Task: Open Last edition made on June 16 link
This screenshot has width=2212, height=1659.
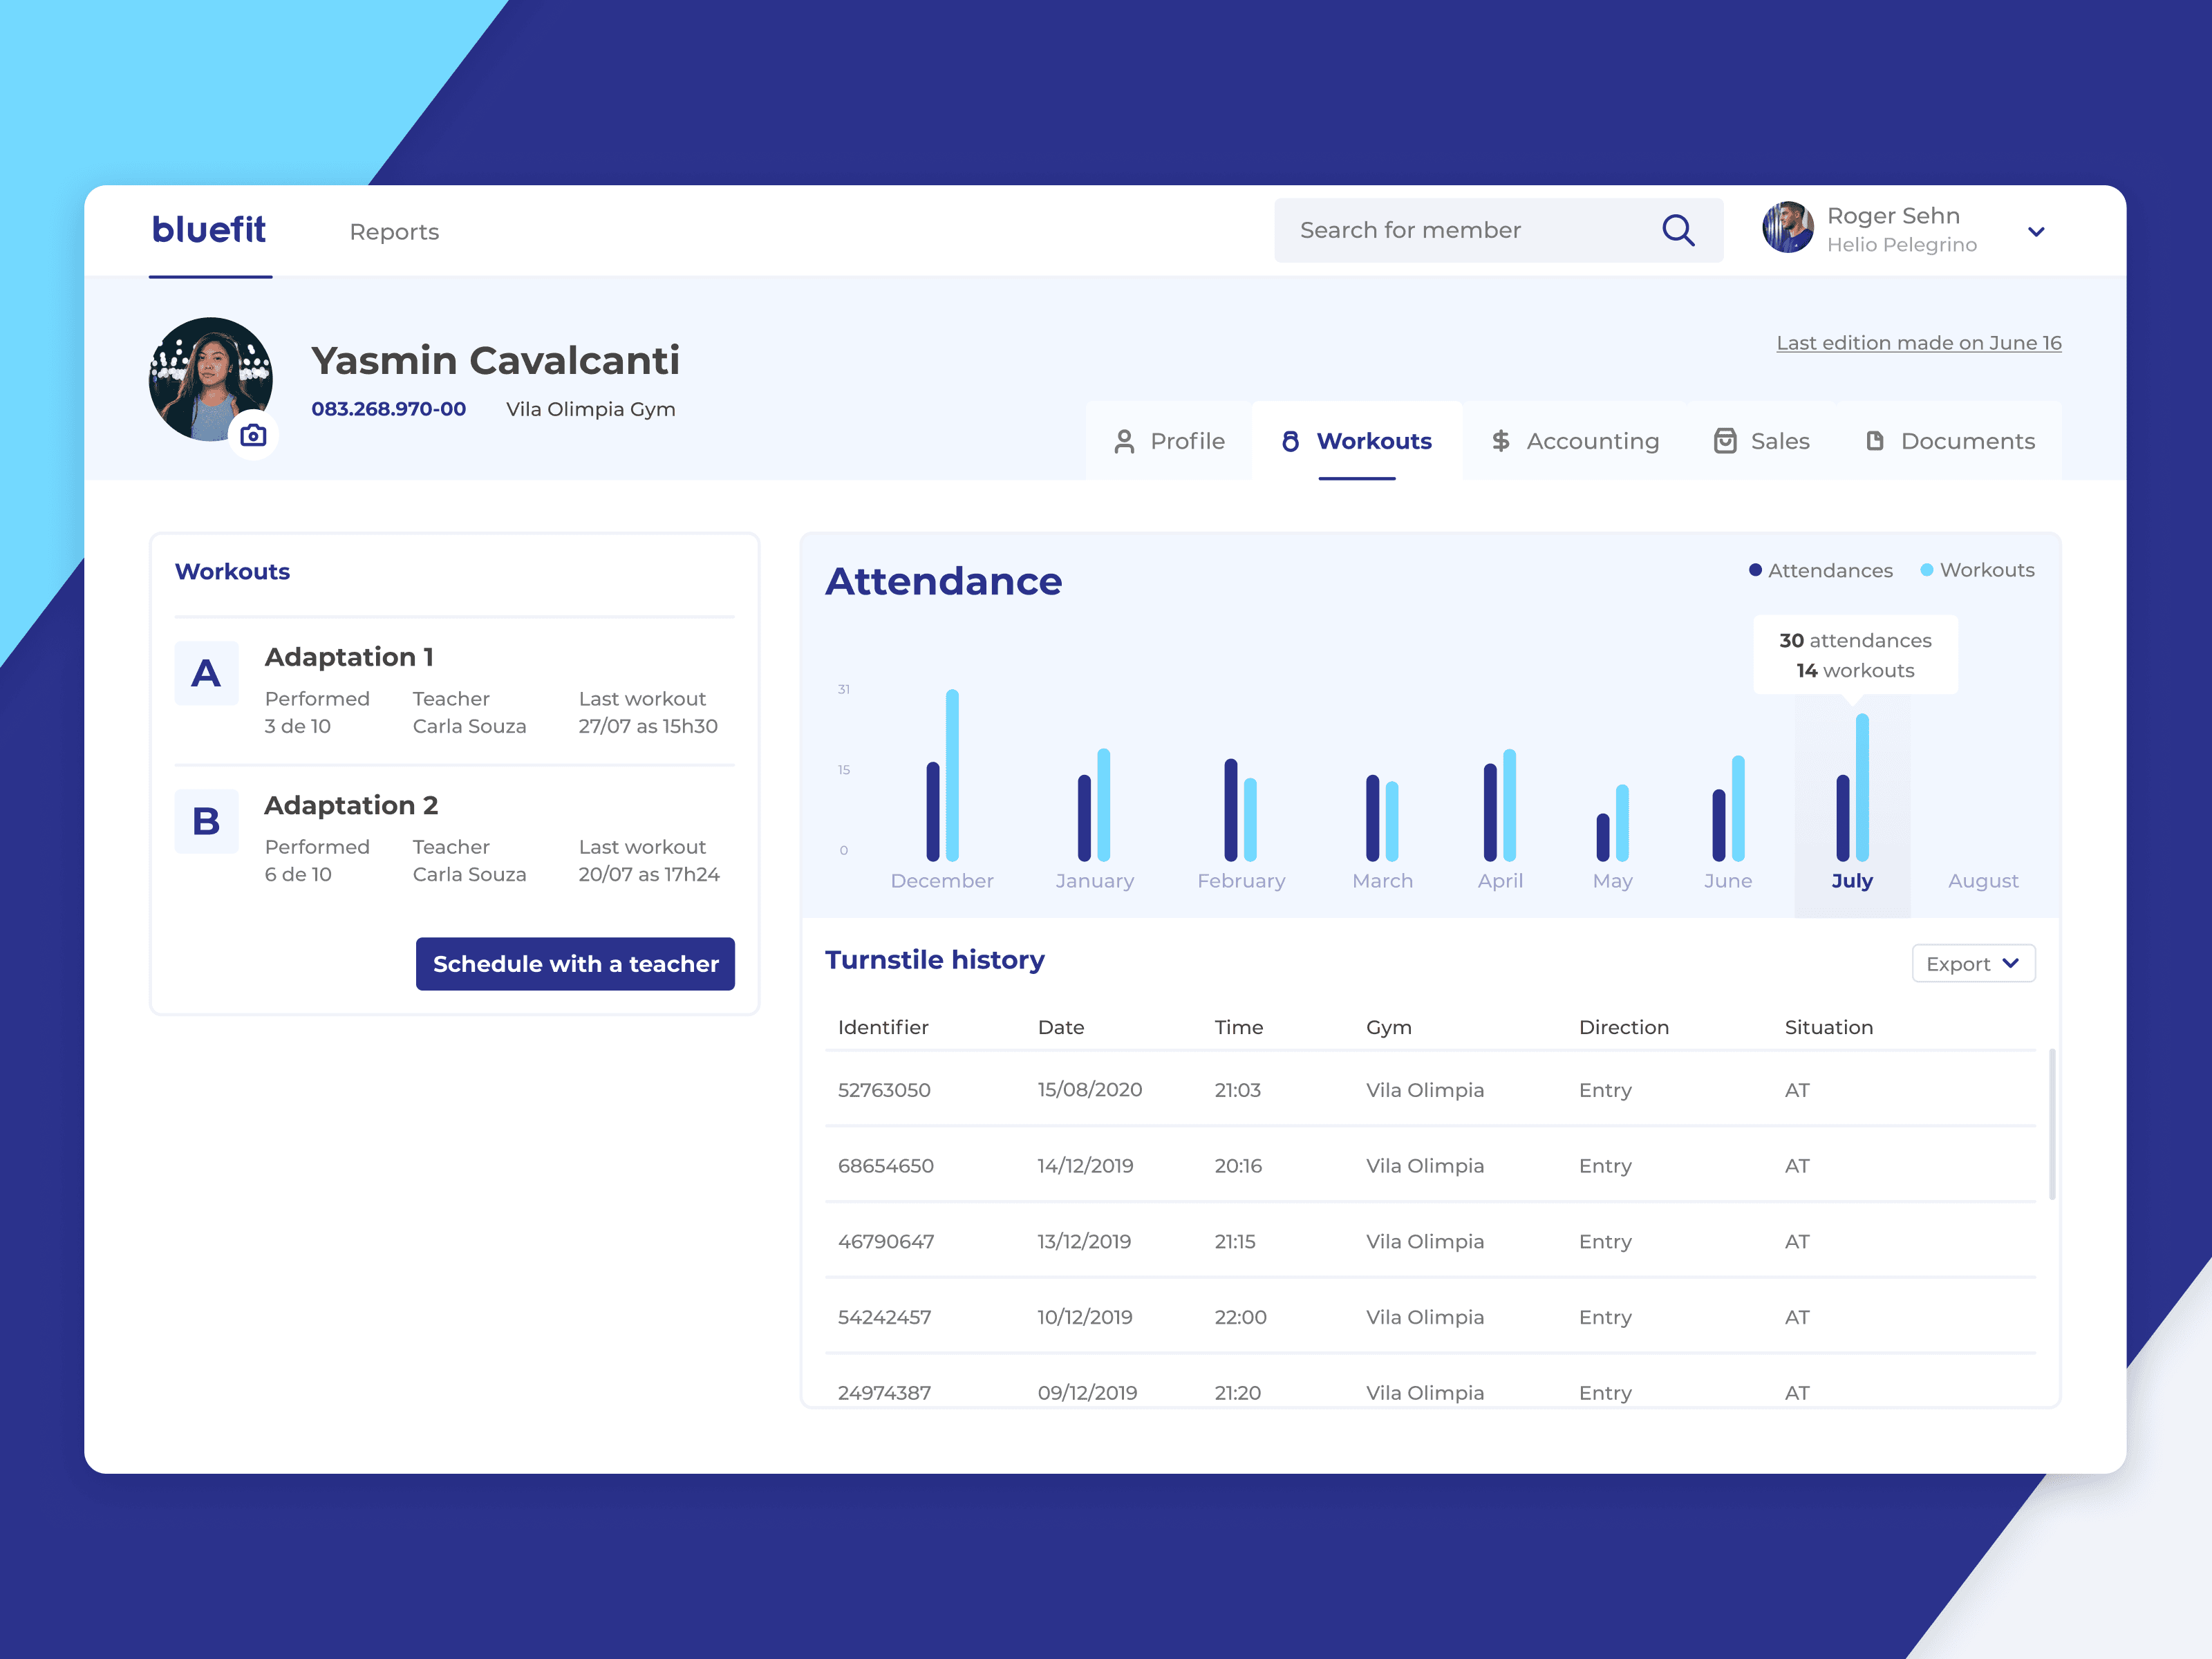Action: 1918,343
